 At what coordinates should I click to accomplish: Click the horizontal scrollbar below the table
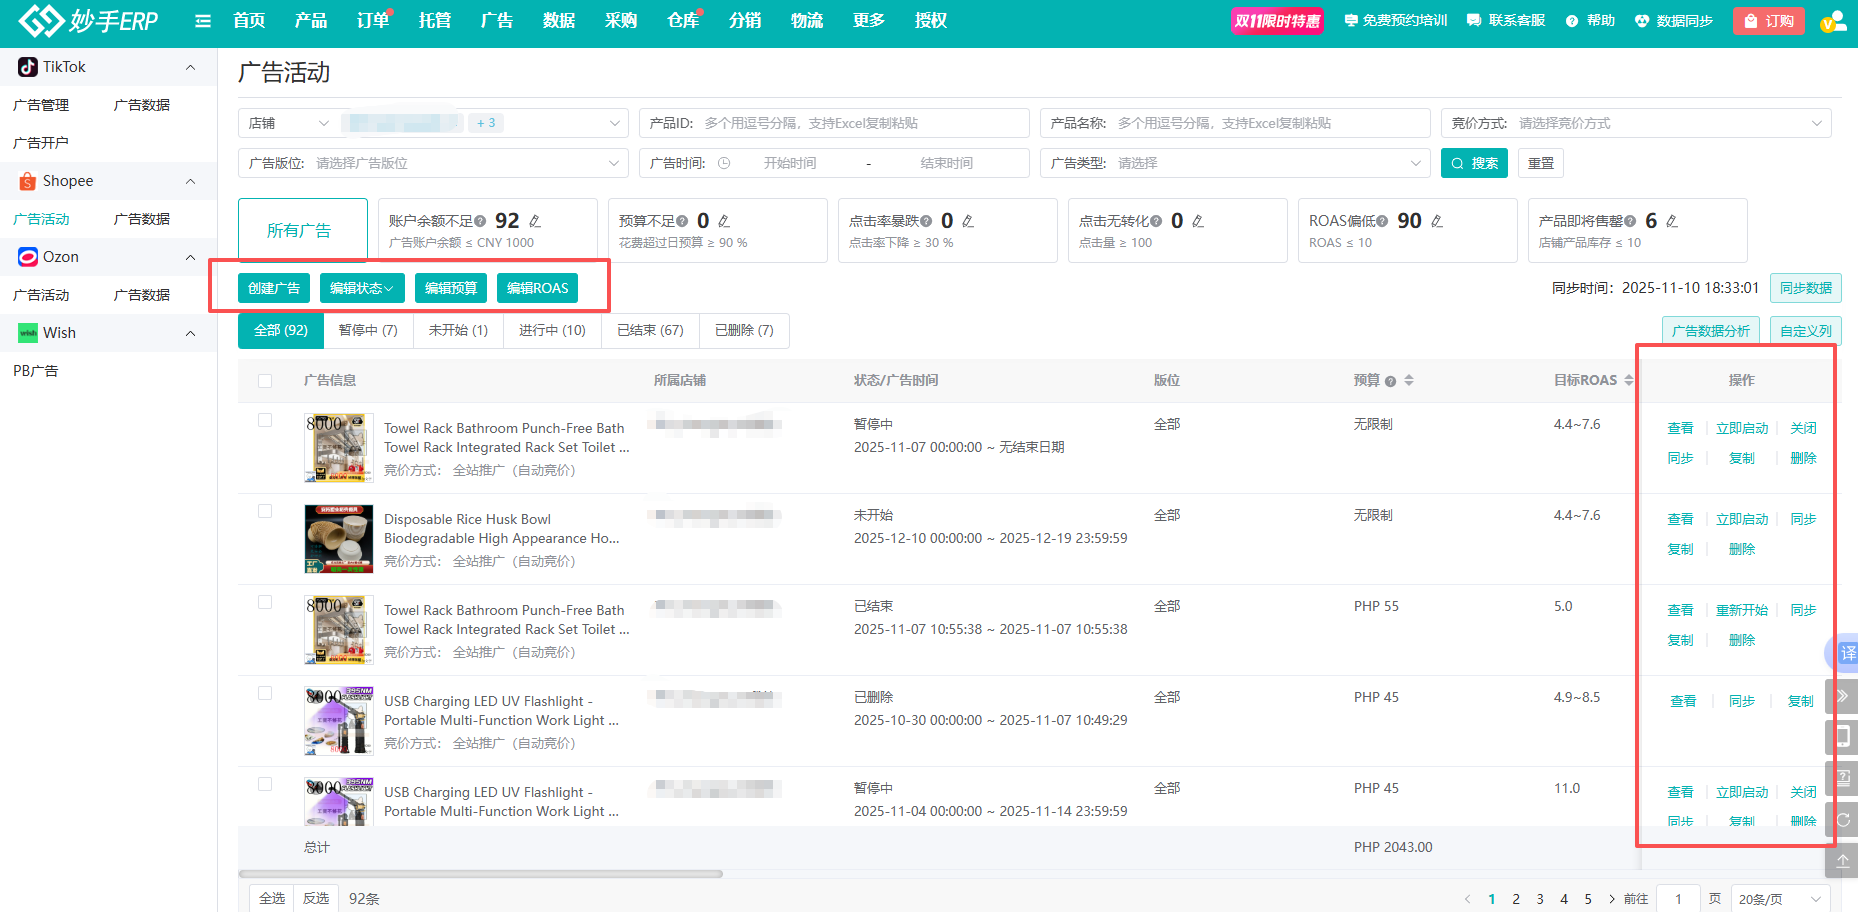(480, 874)
